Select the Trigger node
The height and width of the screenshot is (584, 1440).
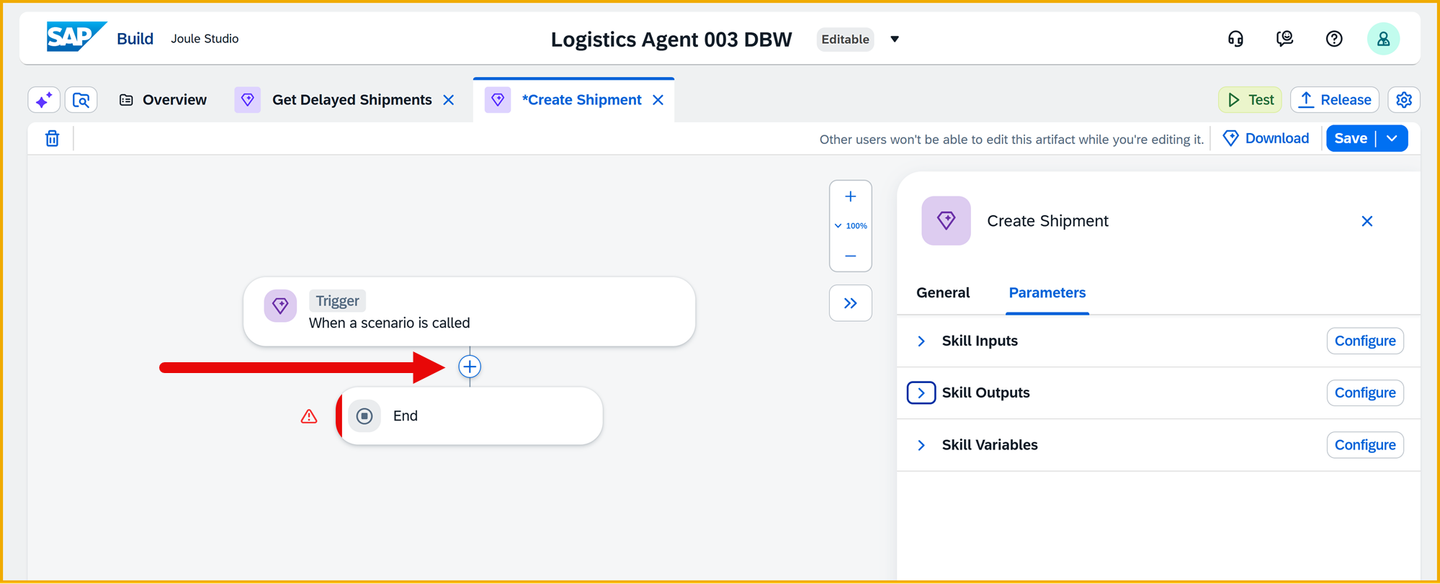coord(469,312)
